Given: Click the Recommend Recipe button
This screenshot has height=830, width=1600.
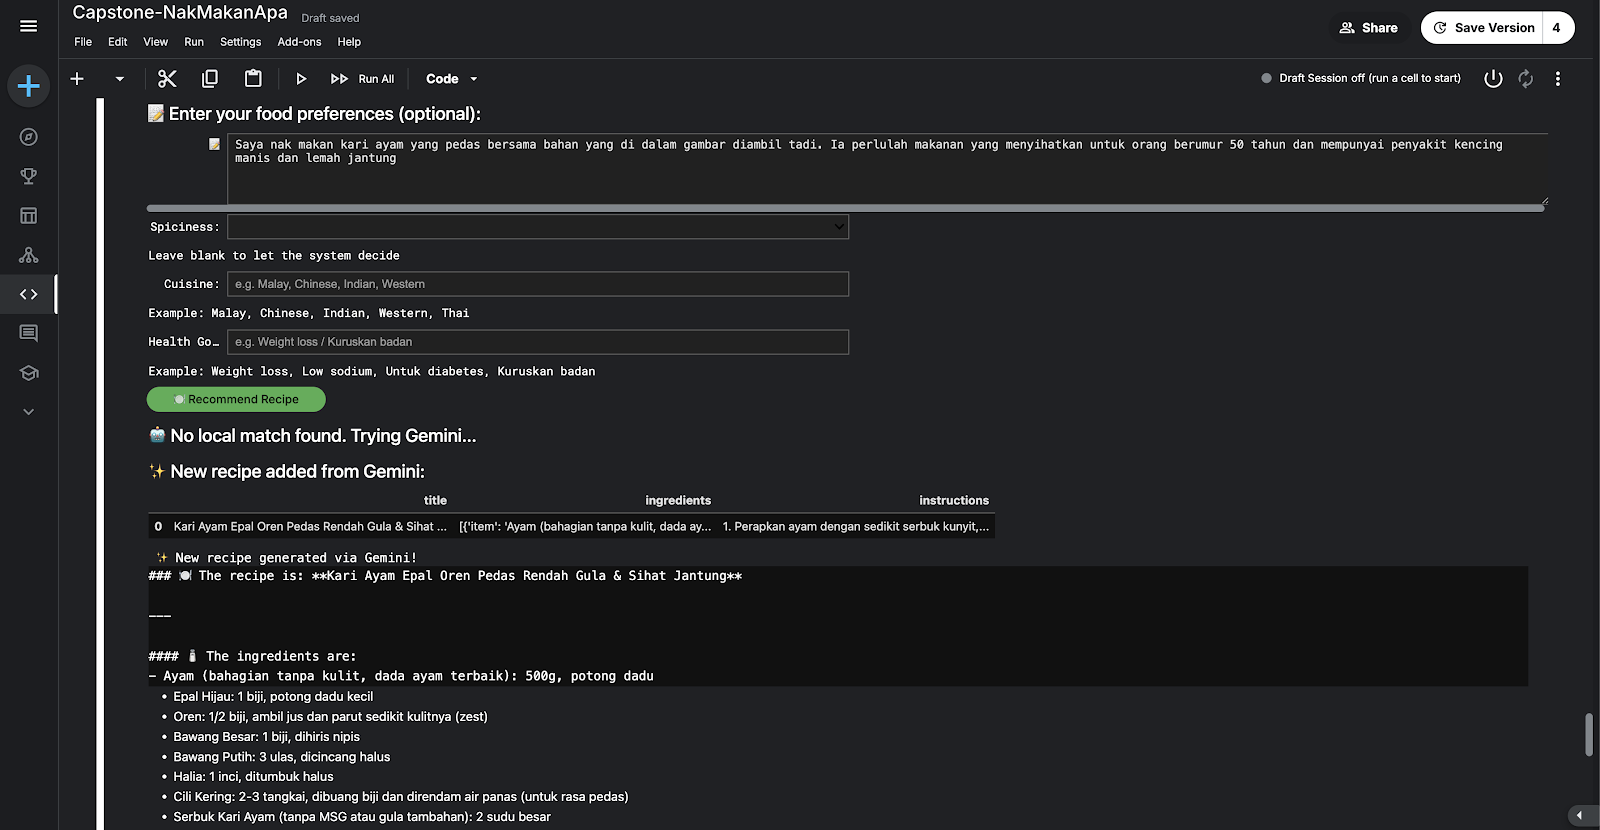Looking at the screenshot, I should [x=236, y=399].
